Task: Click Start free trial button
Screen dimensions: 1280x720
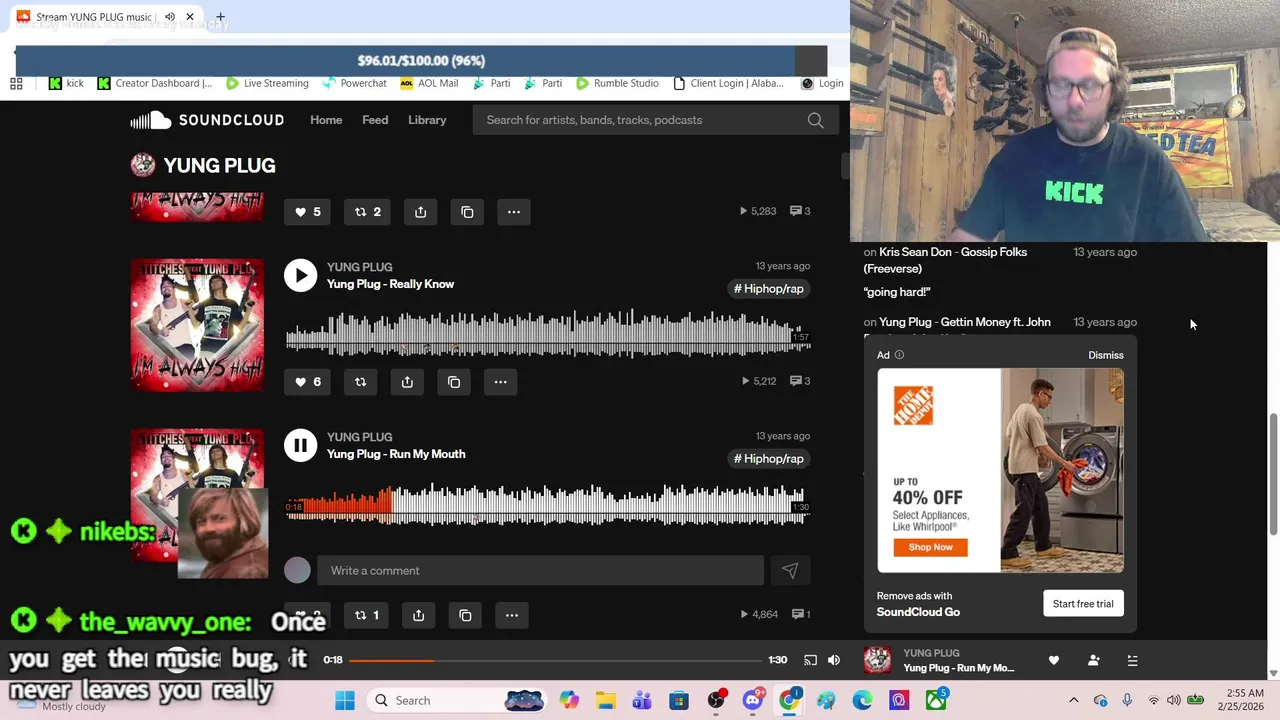Action: (x=1083, y=604)
